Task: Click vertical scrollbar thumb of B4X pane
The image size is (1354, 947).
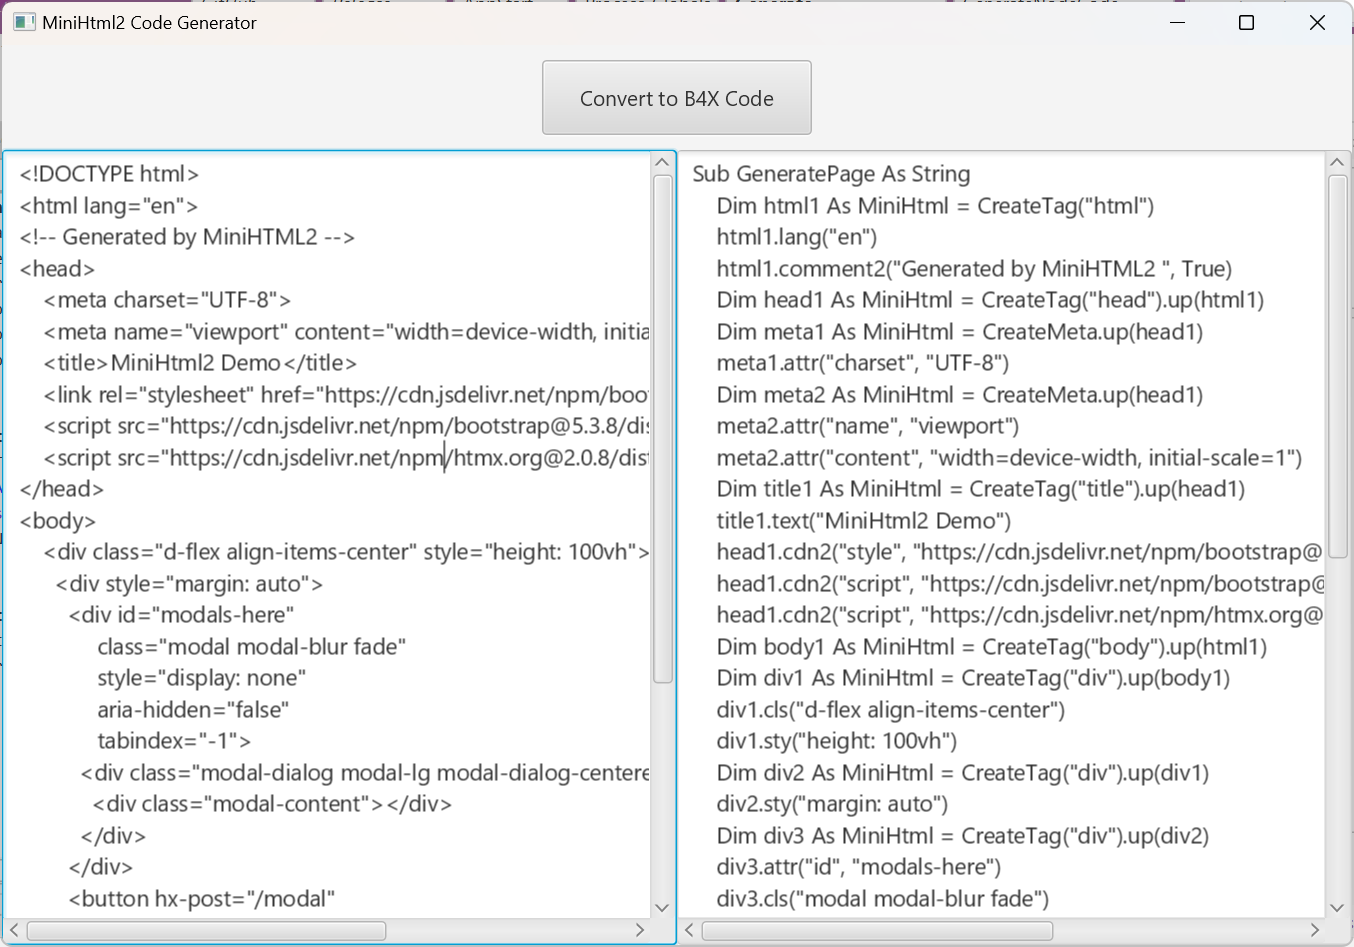Action: coord(1337,365)
